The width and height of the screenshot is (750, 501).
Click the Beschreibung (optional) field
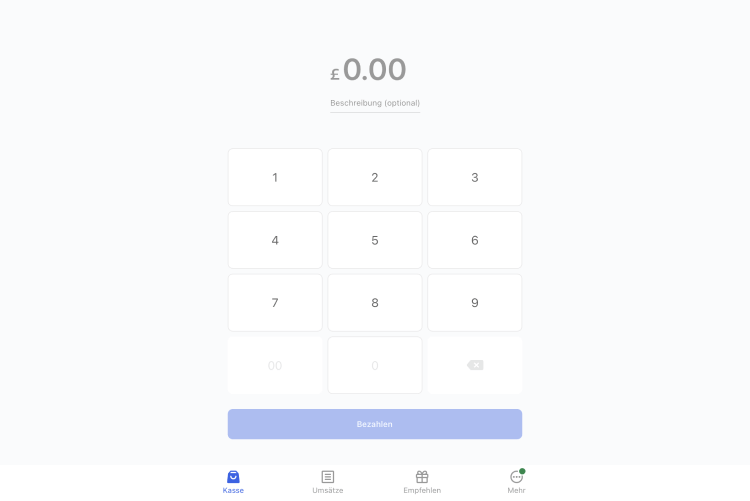tap(375, 103)
